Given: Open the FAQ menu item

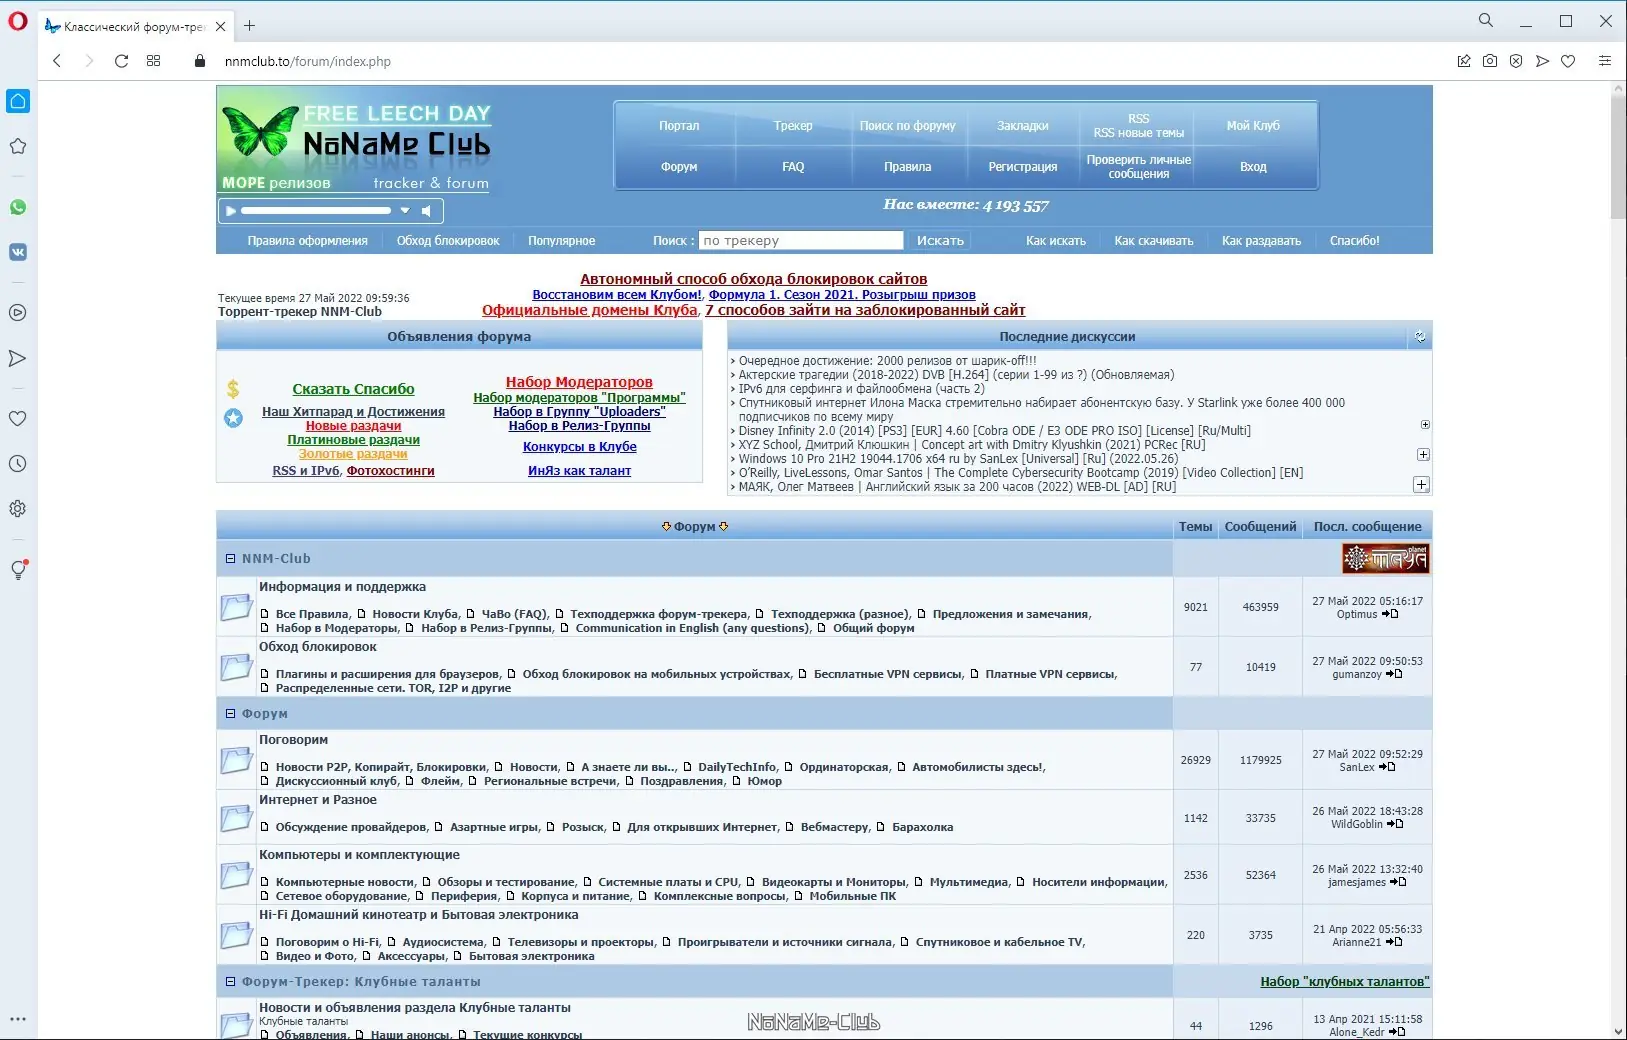Looking at the screenshot, I should tap(793, 167).
